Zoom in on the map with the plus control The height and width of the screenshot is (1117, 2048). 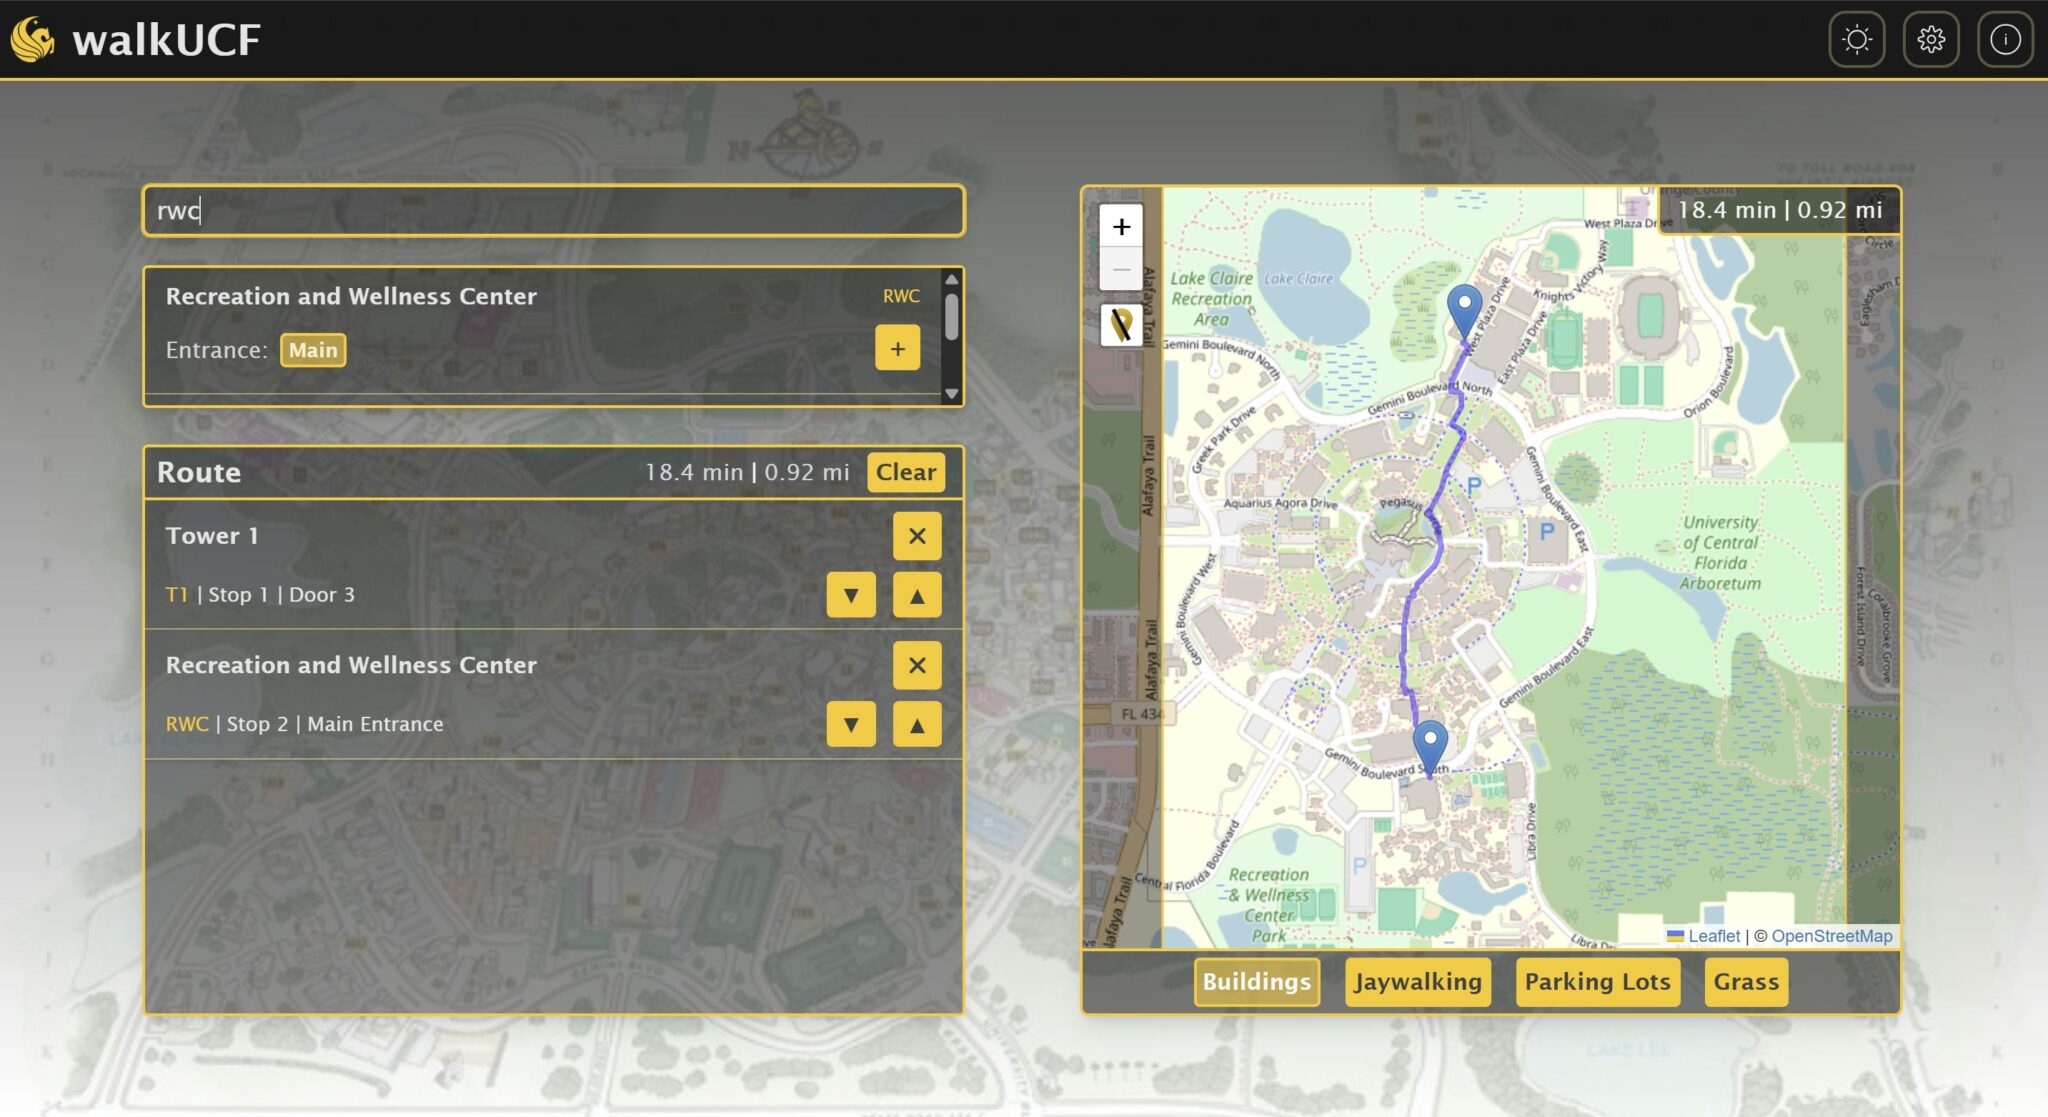point(1121,227)
